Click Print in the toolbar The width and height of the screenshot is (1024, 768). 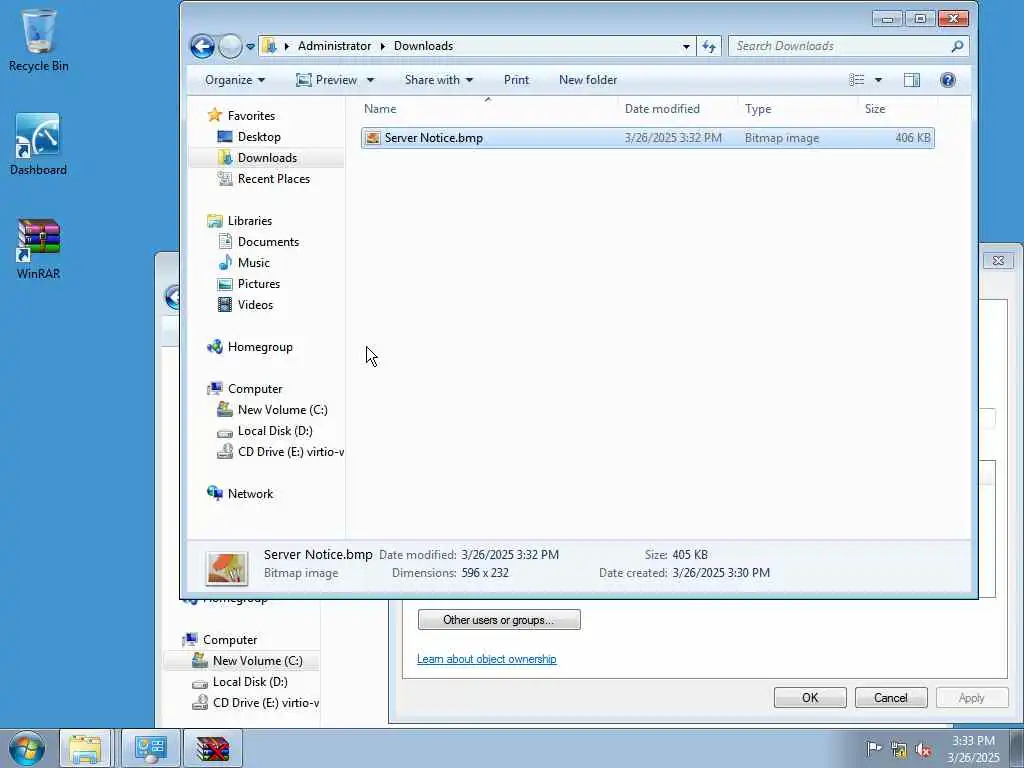pos(516,80)
